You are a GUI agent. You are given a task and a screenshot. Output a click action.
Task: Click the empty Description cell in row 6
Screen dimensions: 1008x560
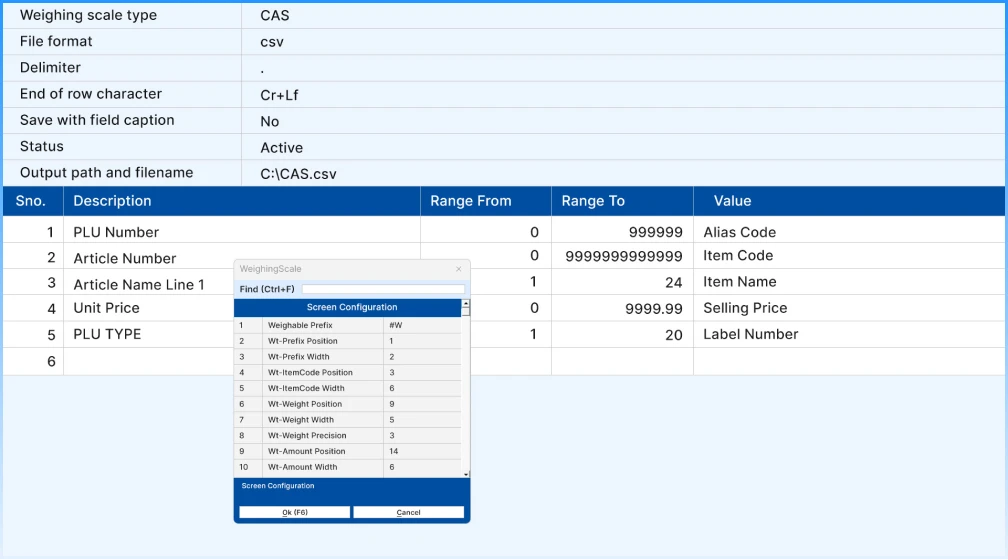(149, 362)
